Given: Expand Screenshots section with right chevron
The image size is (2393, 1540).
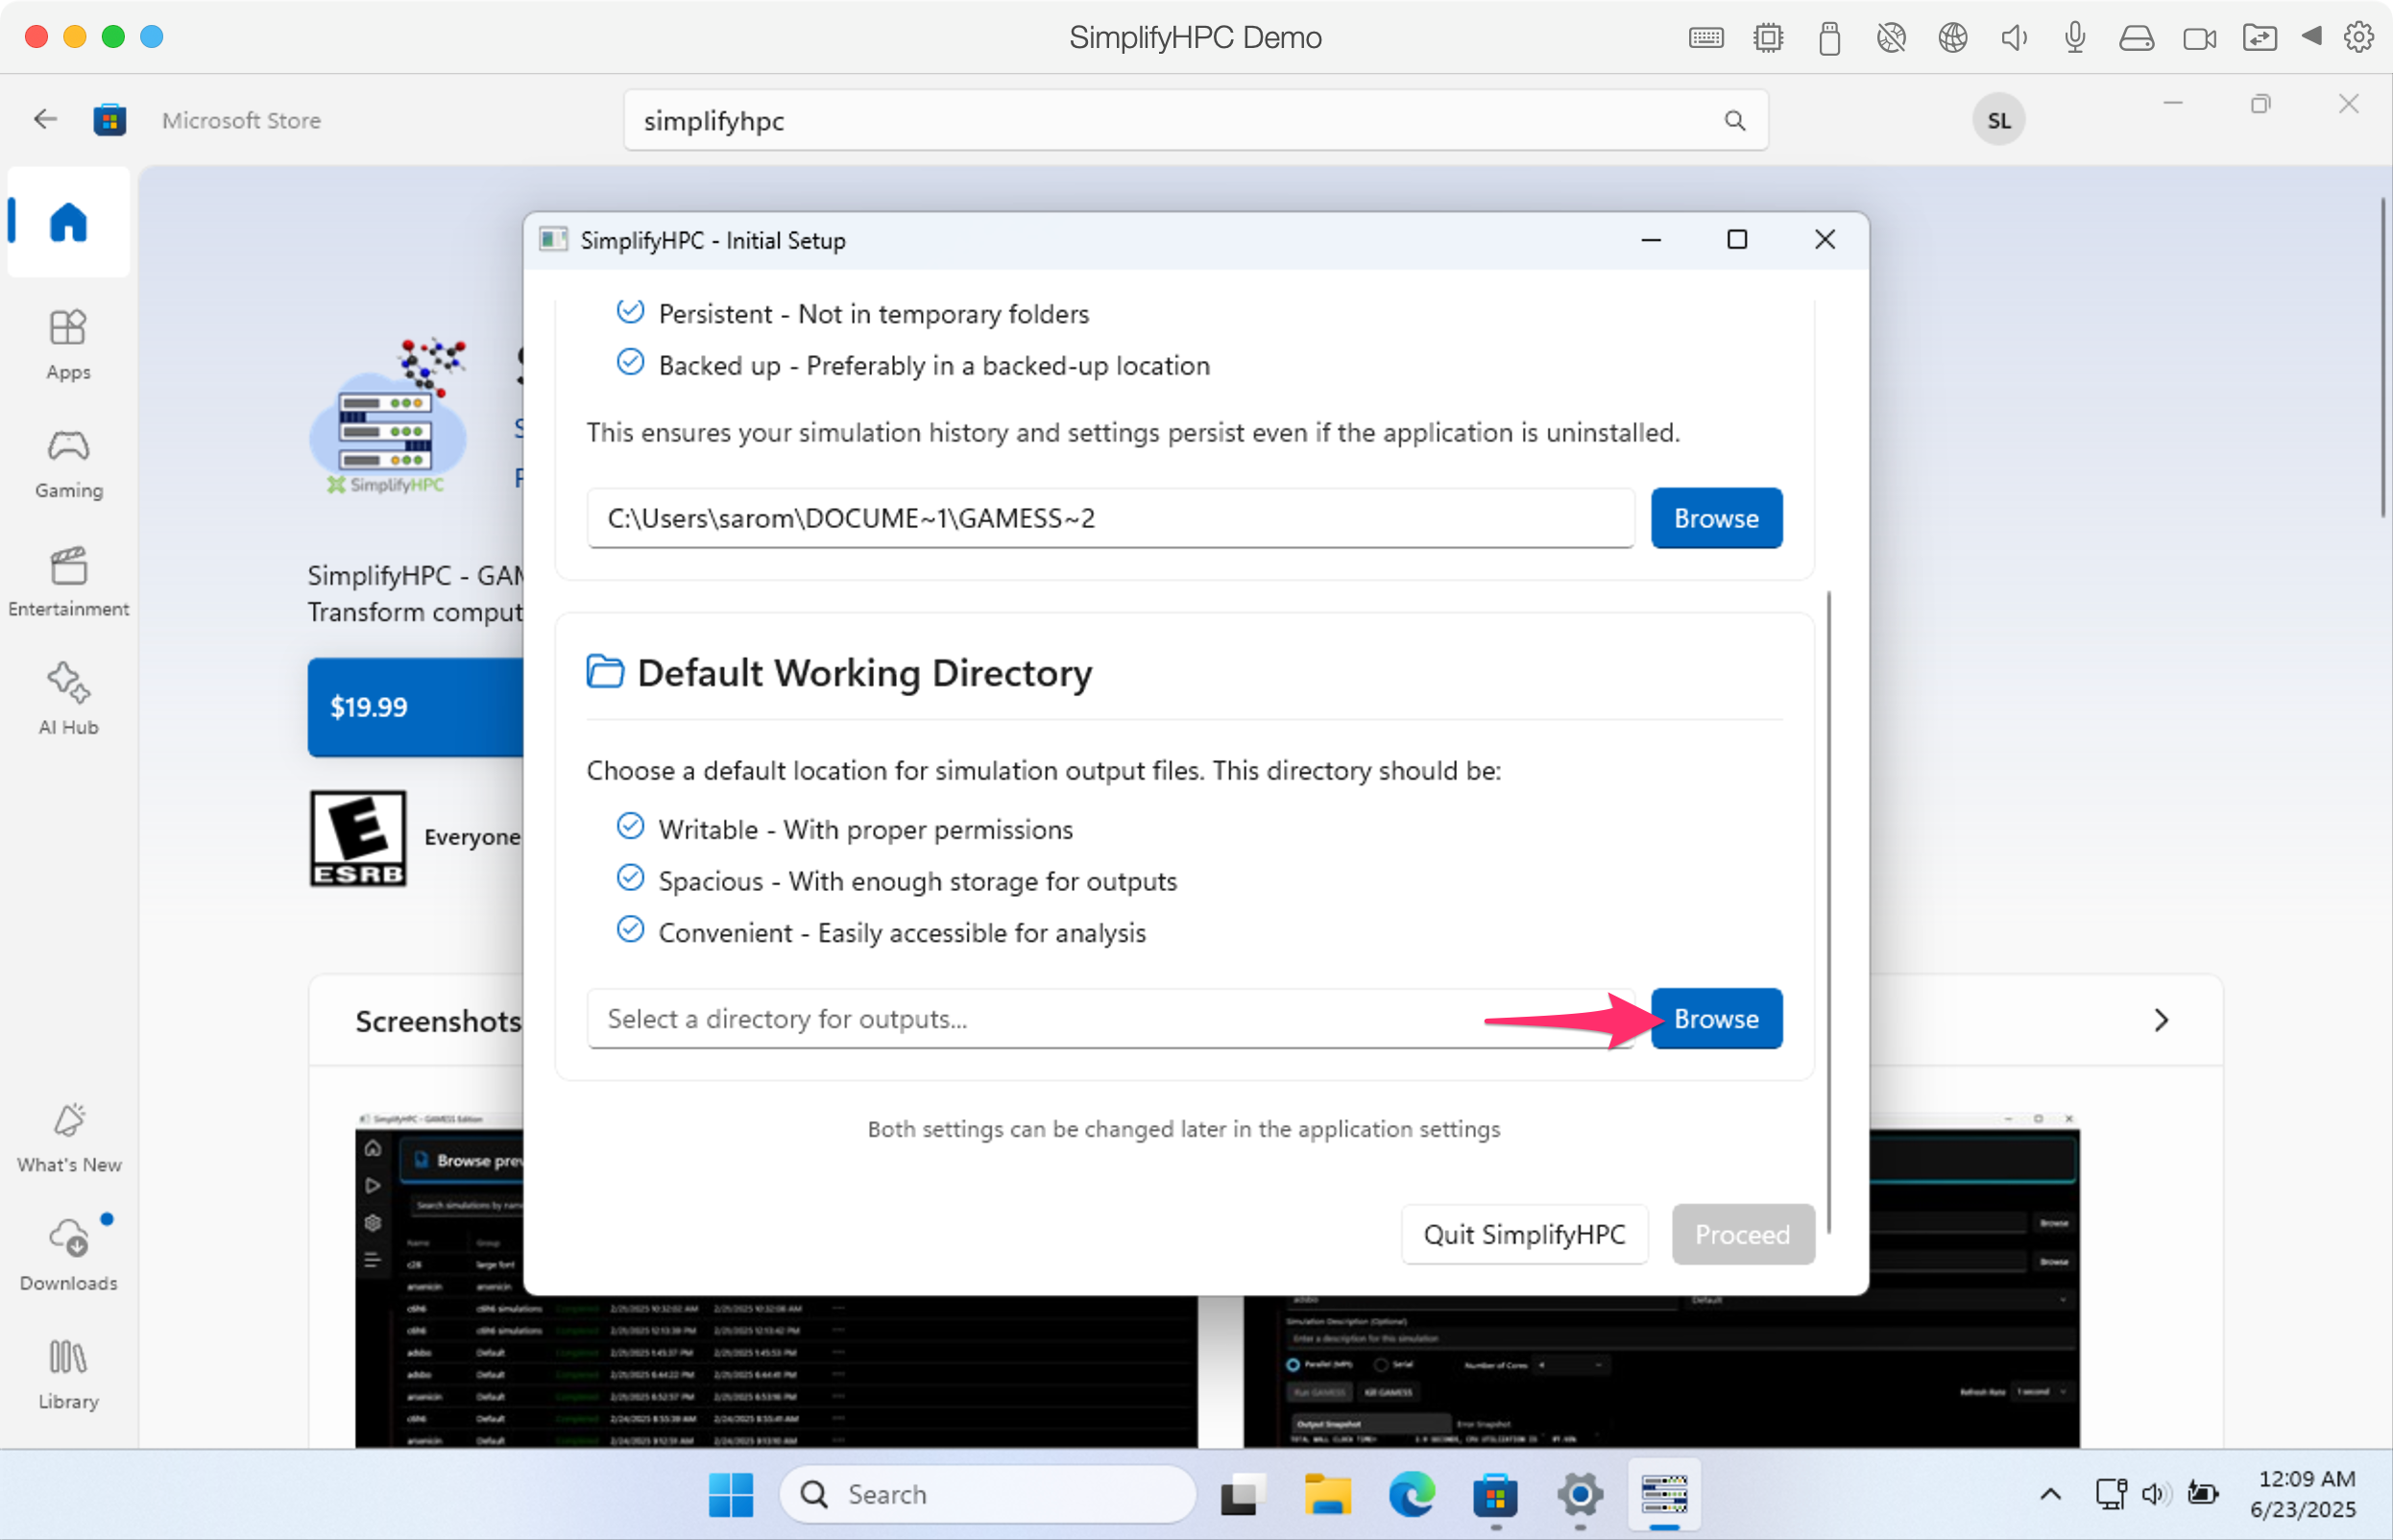Looking at the screenshot, I should [x=2160, y=1020].
